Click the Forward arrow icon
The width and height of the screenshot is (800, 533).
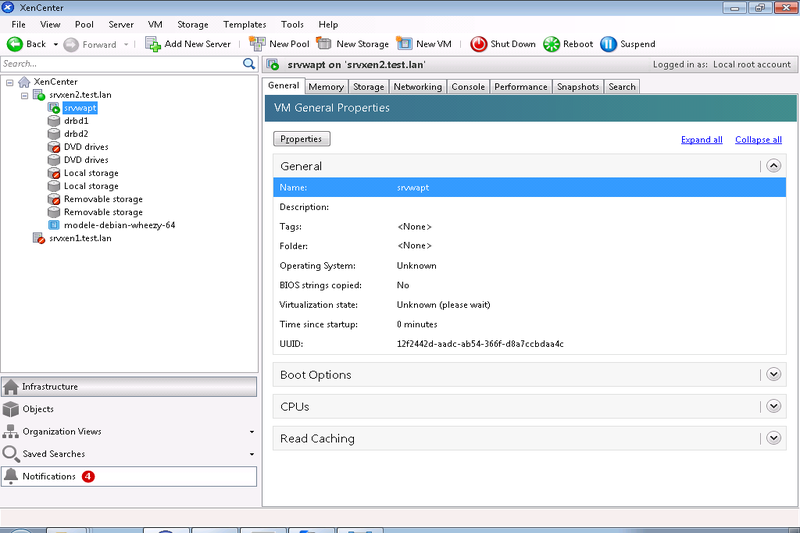(71, 45)
